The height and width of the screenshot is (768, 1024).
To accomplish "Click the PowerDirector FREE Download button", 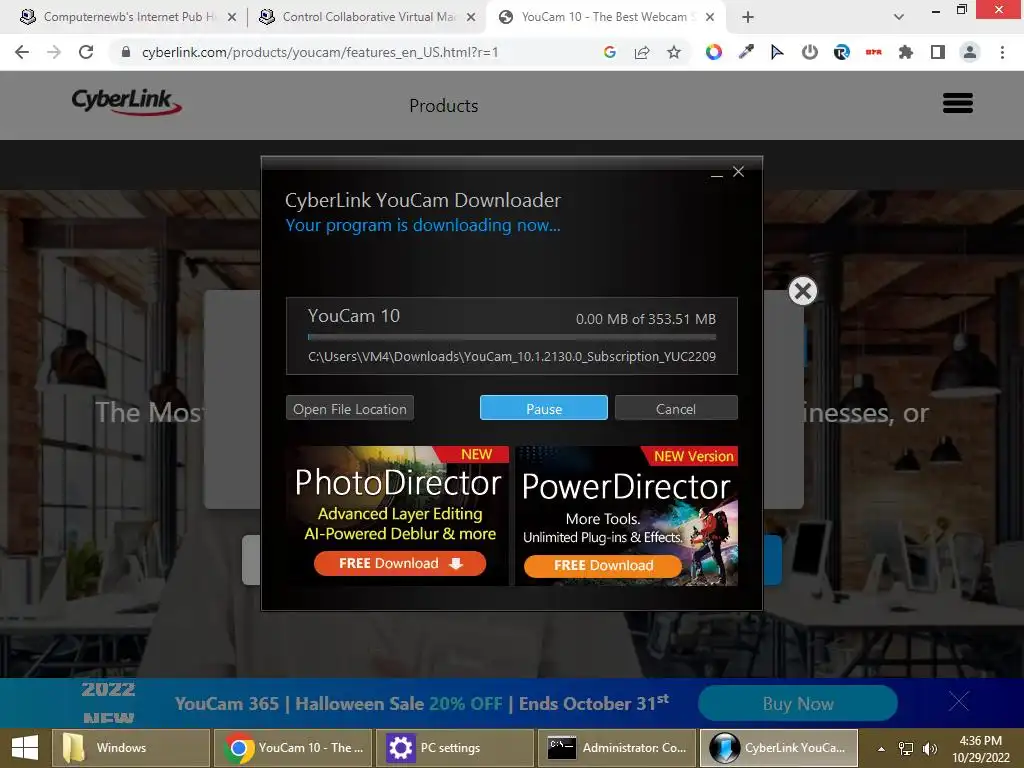I will click(x=603, y=566).
